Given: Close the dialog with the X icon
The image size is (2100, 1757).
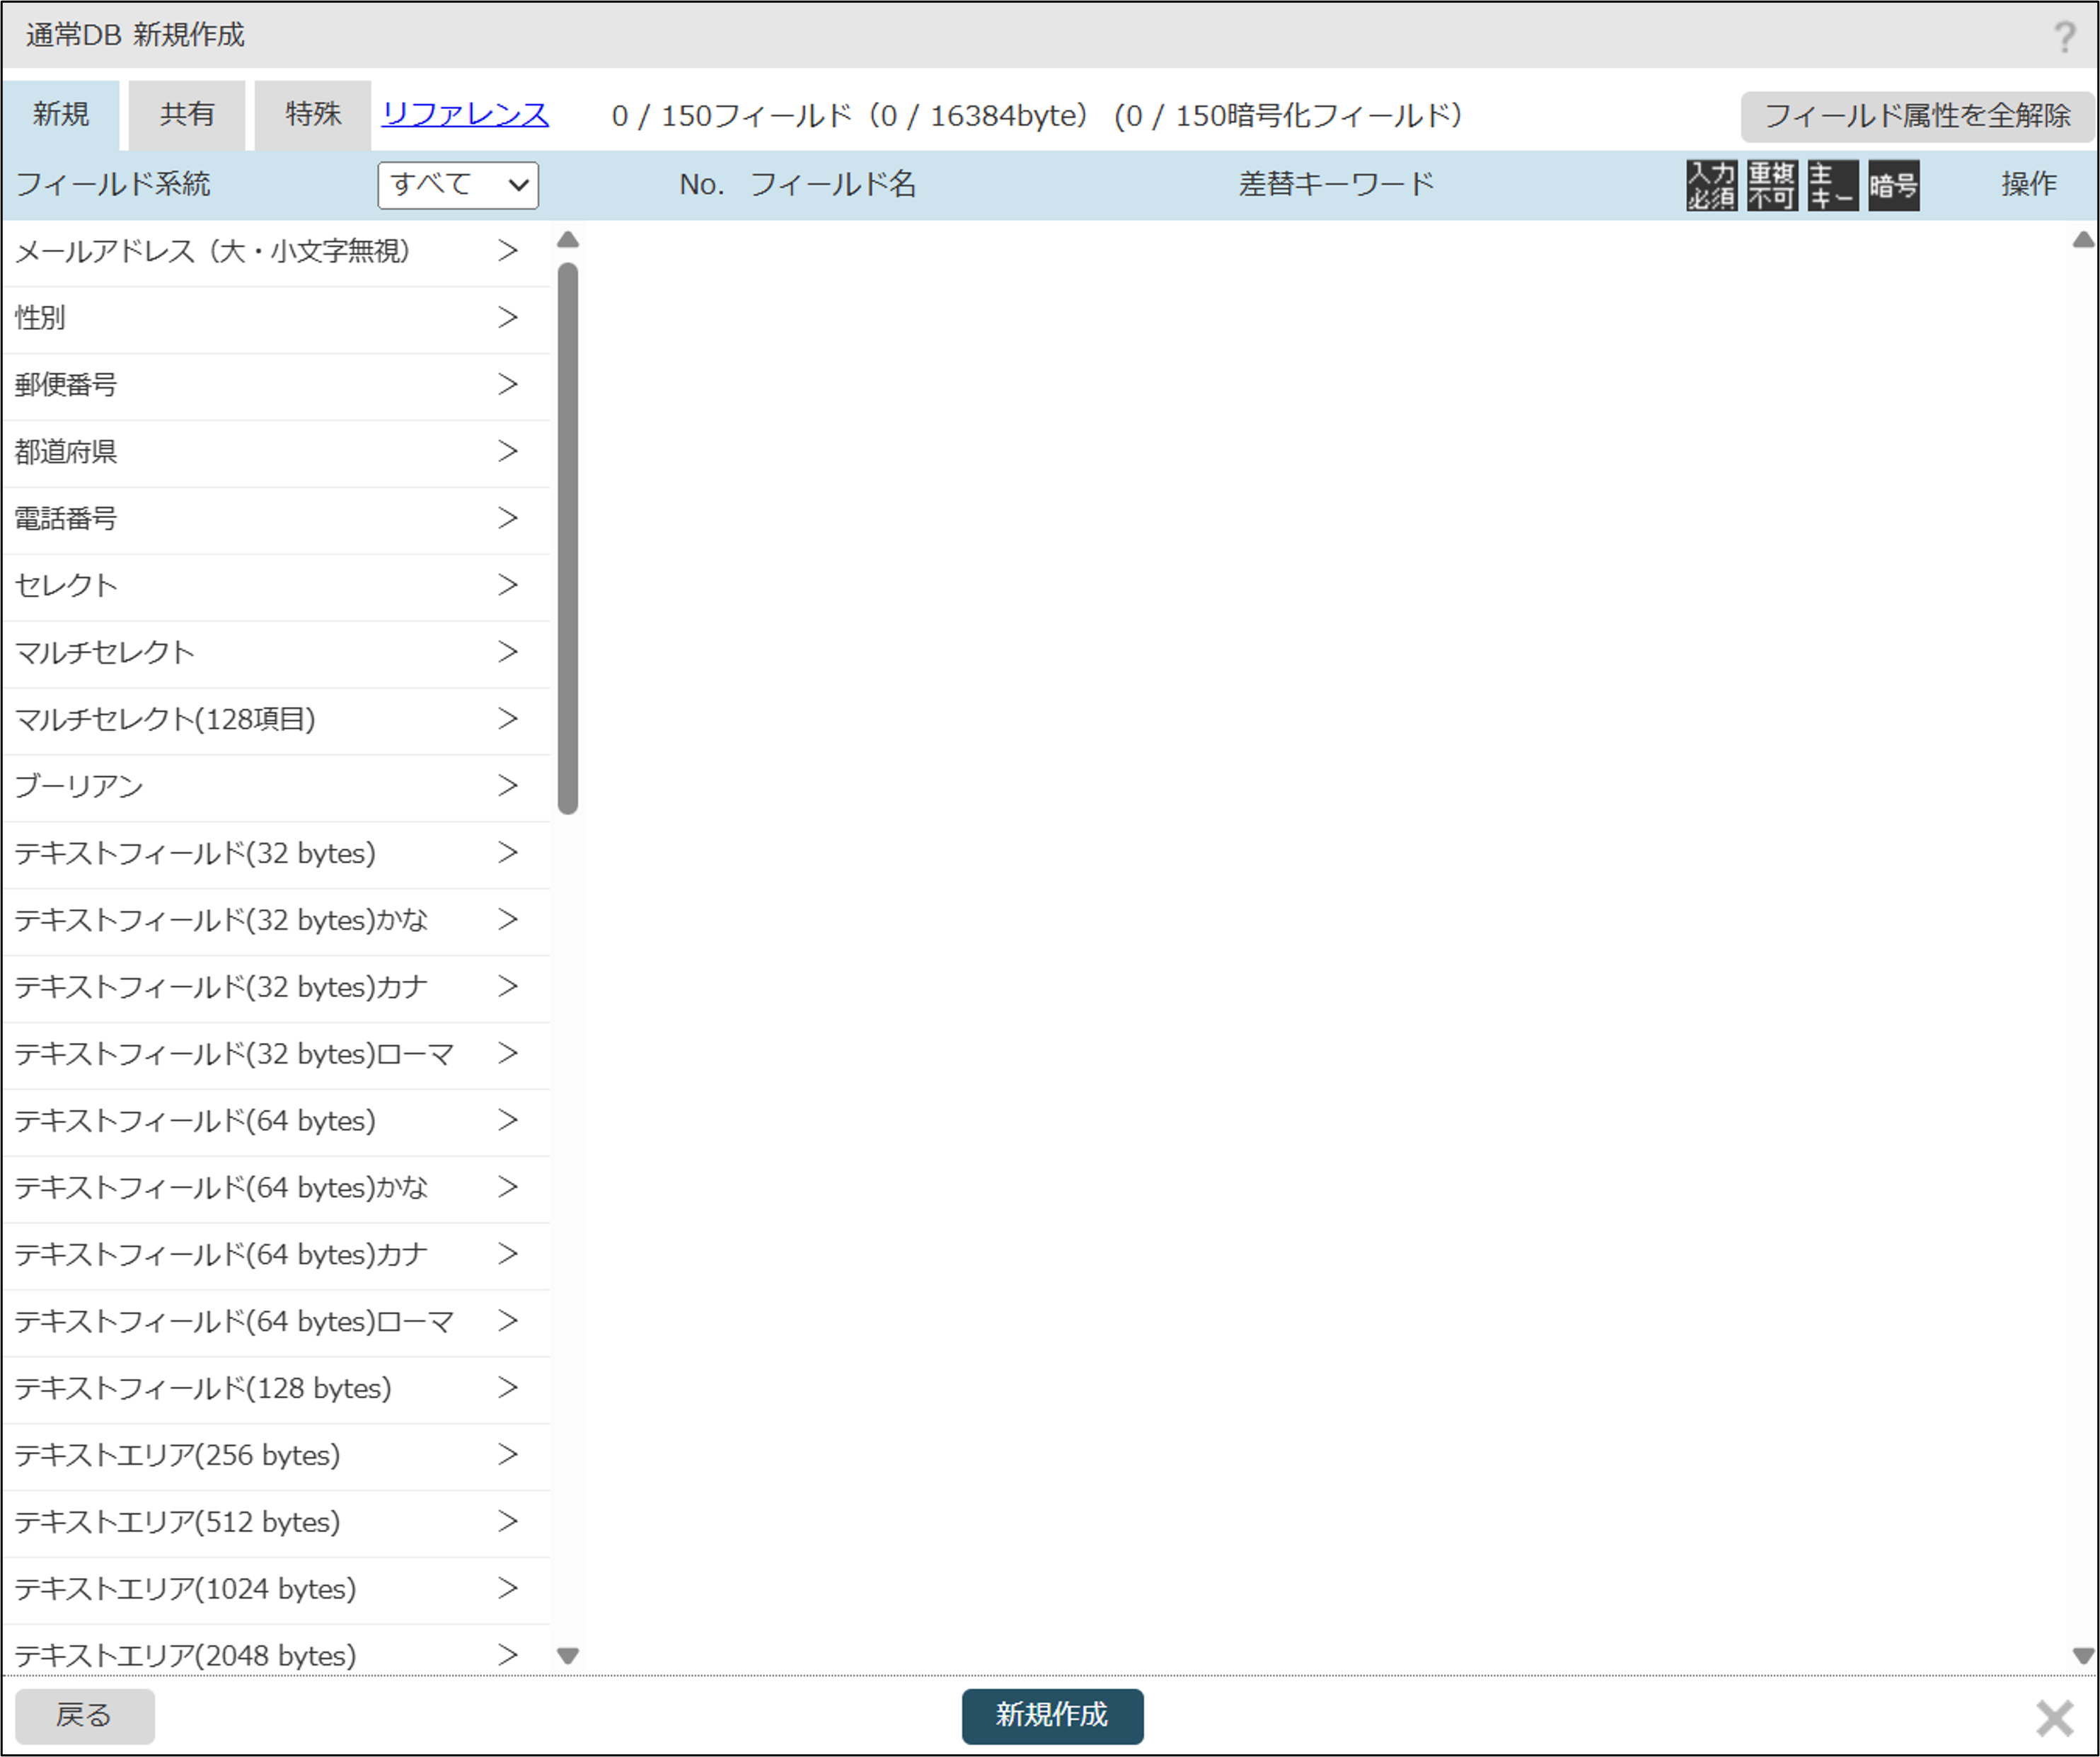Looking at the screenshot, I should [2054, 1718].
